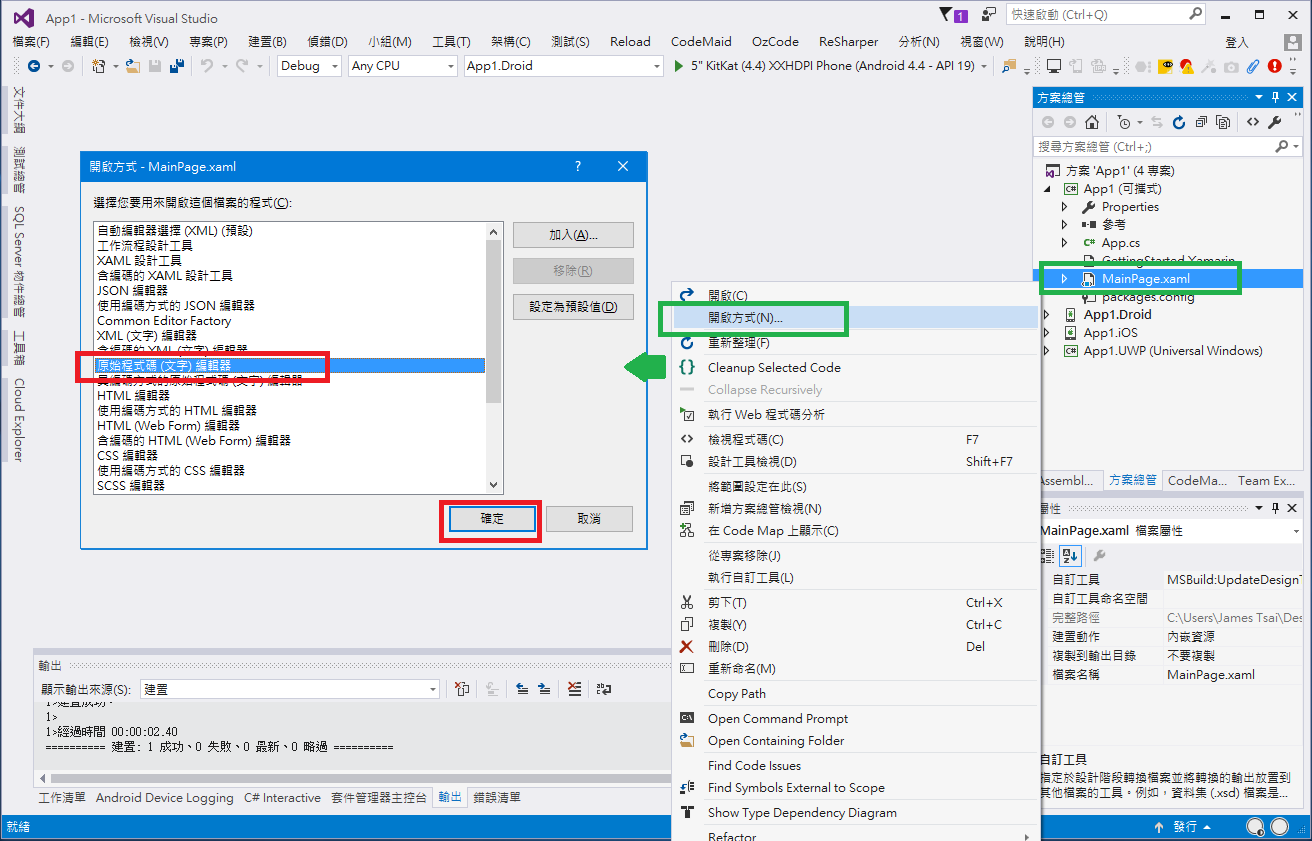Expand the App1.Droid project node
This screenshot has height=841, width=1312.
[x=1047, y=315]
